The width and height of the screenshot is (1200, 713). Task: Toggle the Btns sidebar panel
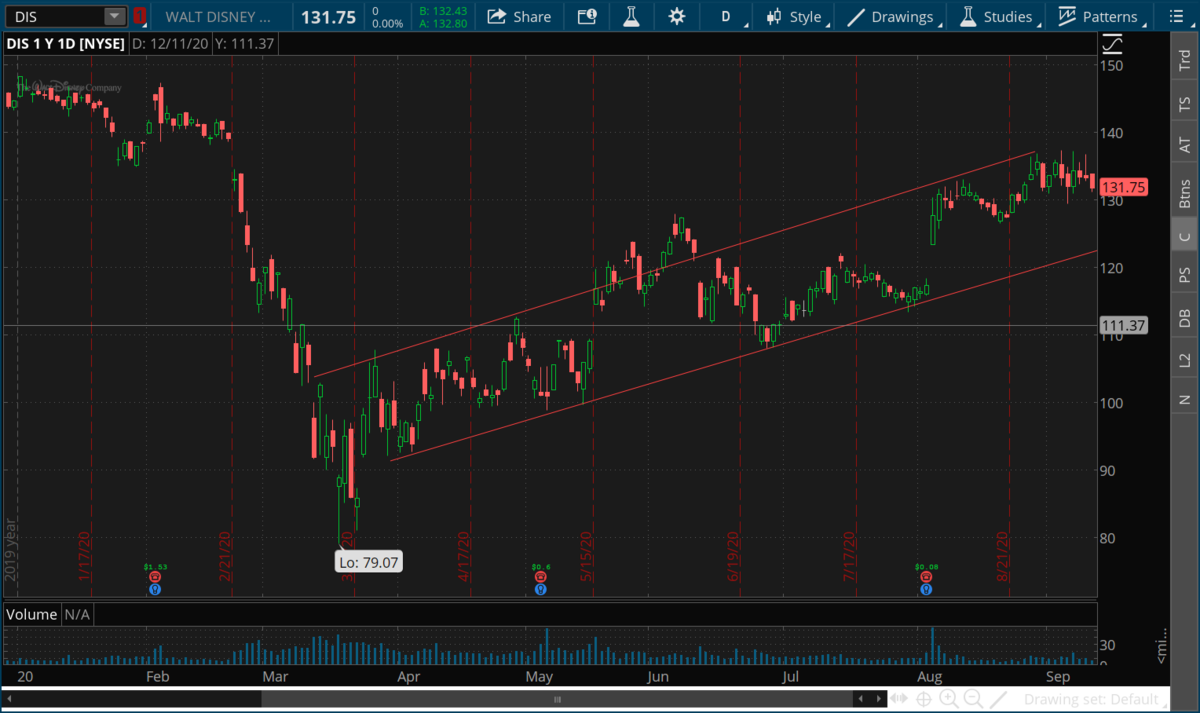(x=1185, y=192)
